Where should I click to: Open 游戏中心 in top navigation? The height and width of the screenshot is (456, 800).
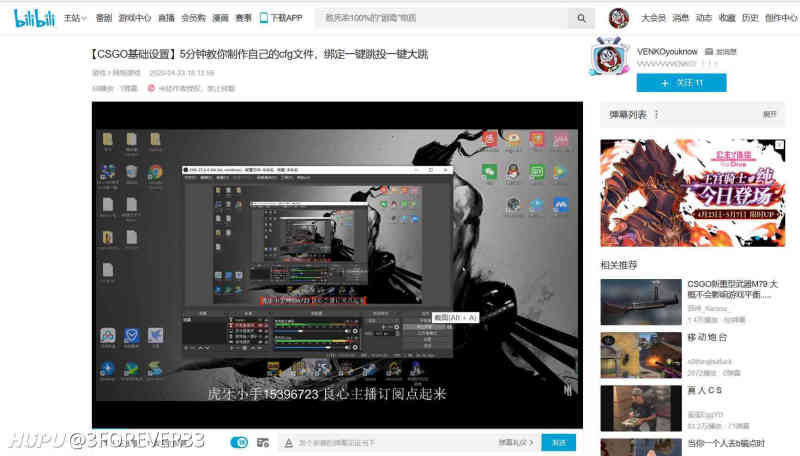click(x=135, y=18)
